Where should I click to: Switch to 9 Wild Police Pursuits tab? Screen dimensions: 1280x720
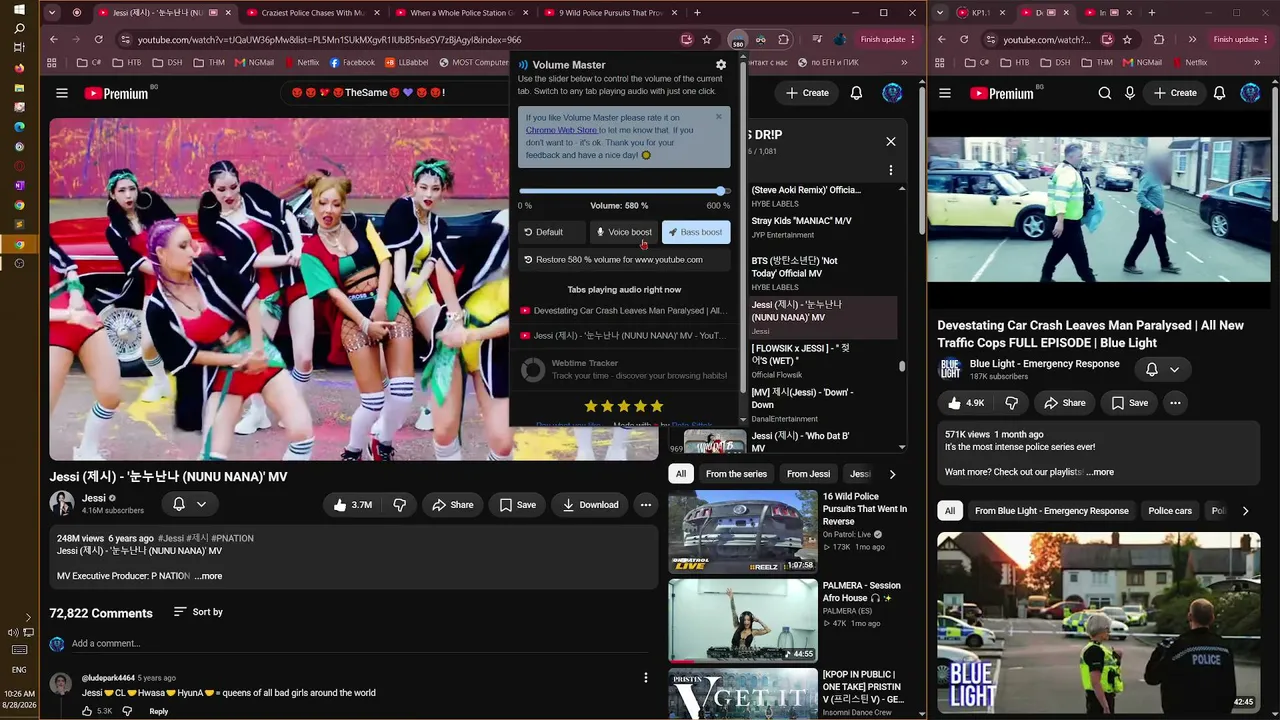click(611, 13)
